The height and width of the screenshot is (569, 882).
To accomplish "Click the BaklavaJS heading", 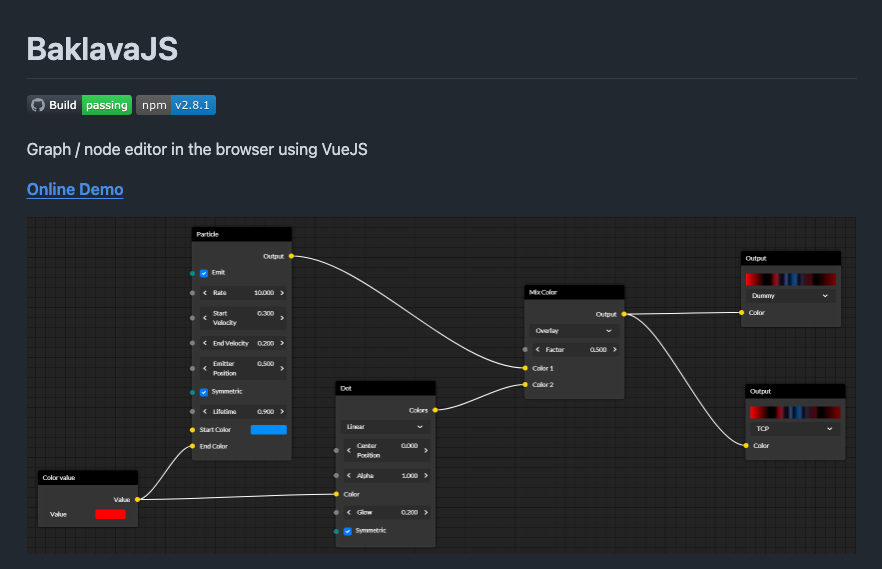I will coord(102,49).
